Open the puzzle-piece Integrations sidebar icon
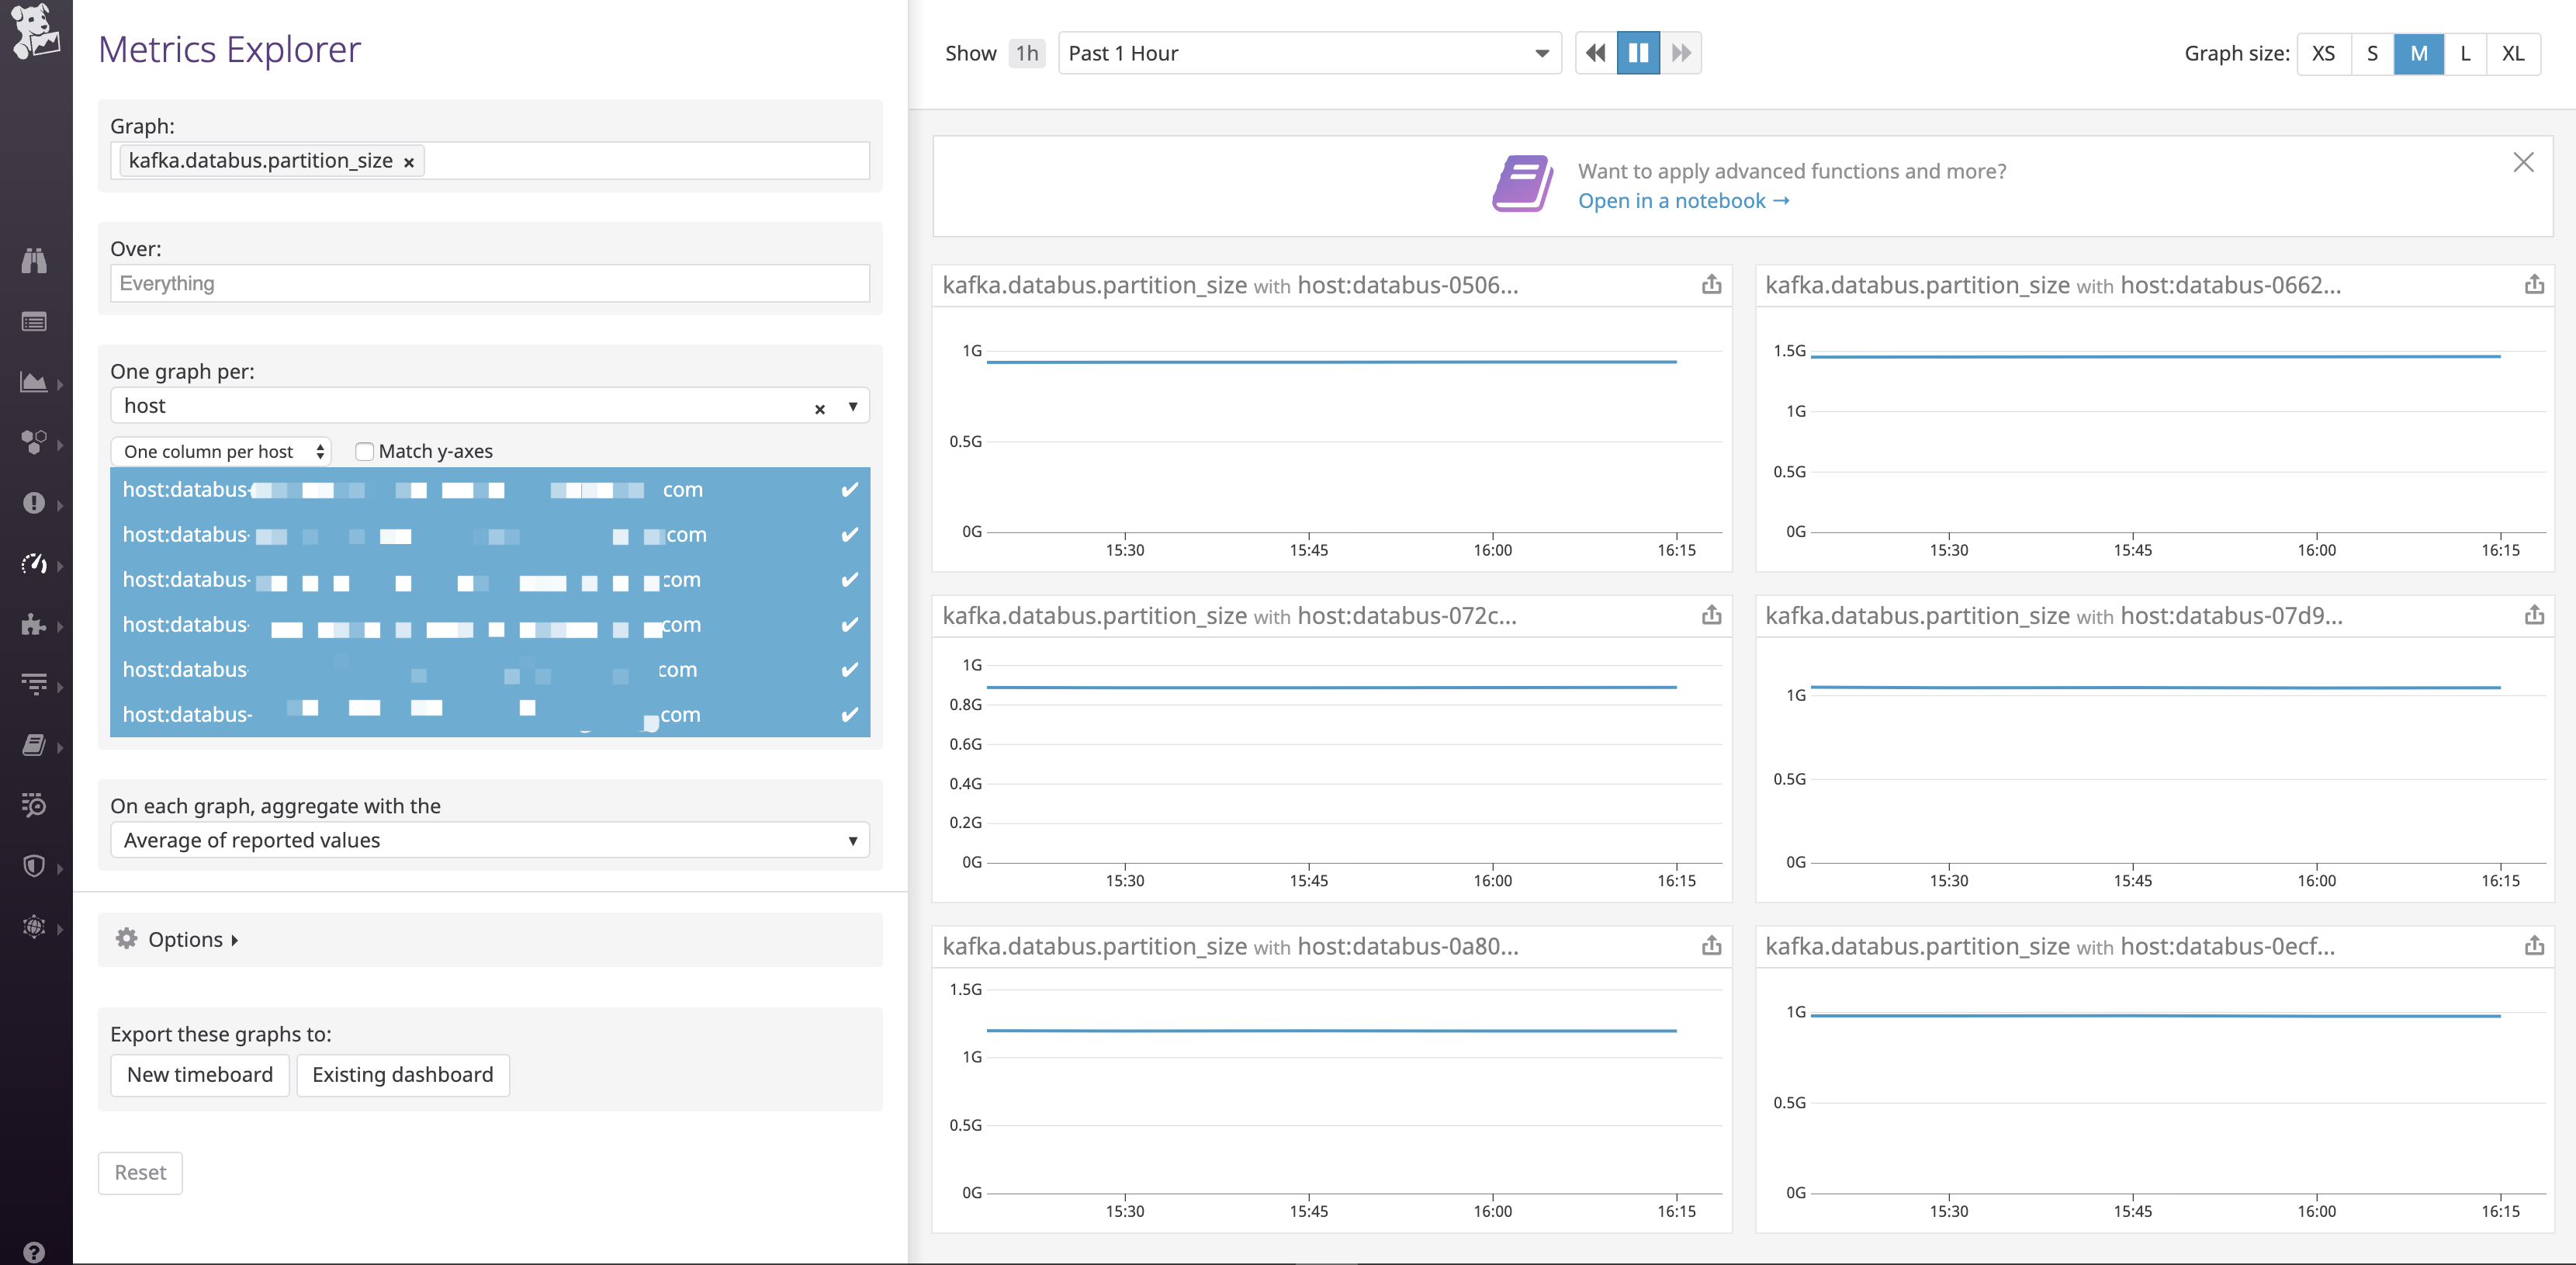This screenshot has height=1265, width=2576. point(34,625)
